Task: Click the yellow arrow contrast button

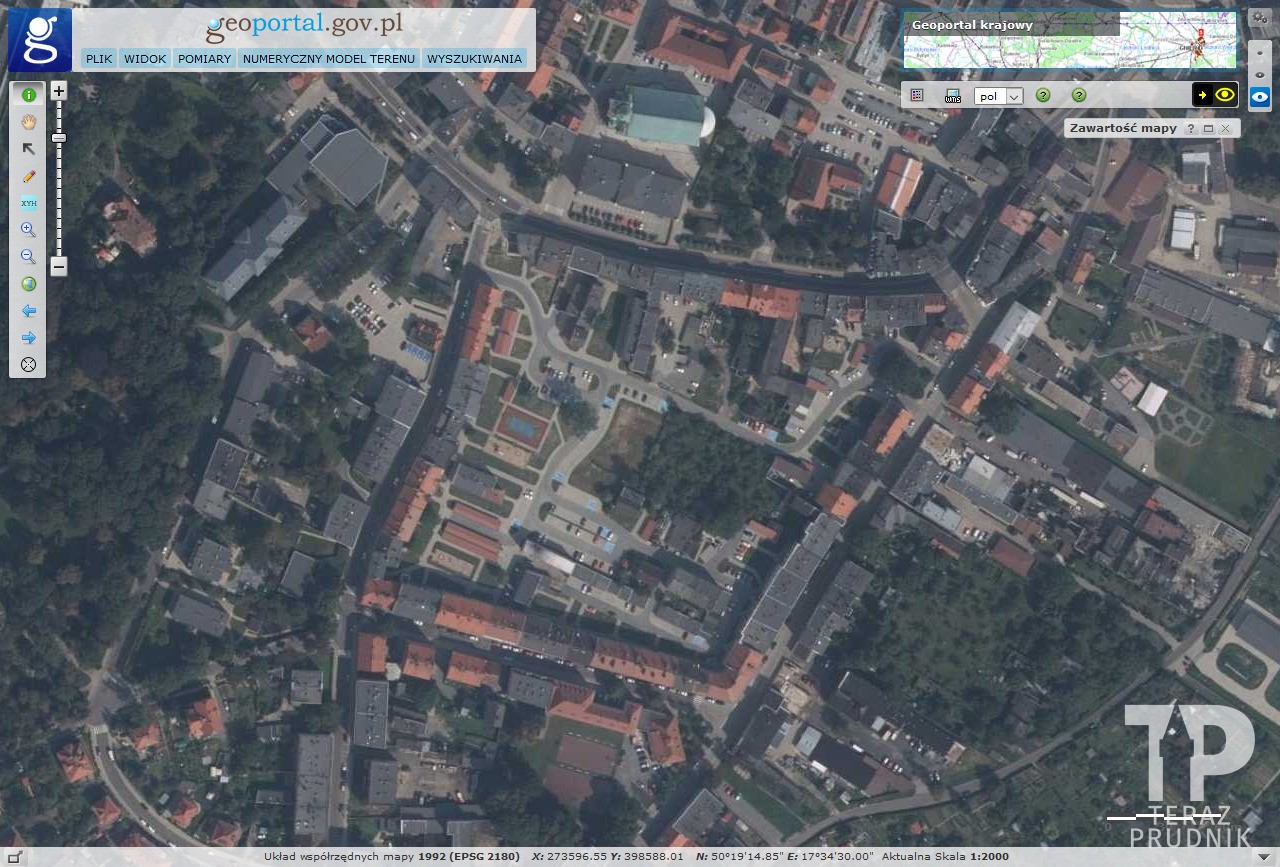Action: tap(1202, 95)
